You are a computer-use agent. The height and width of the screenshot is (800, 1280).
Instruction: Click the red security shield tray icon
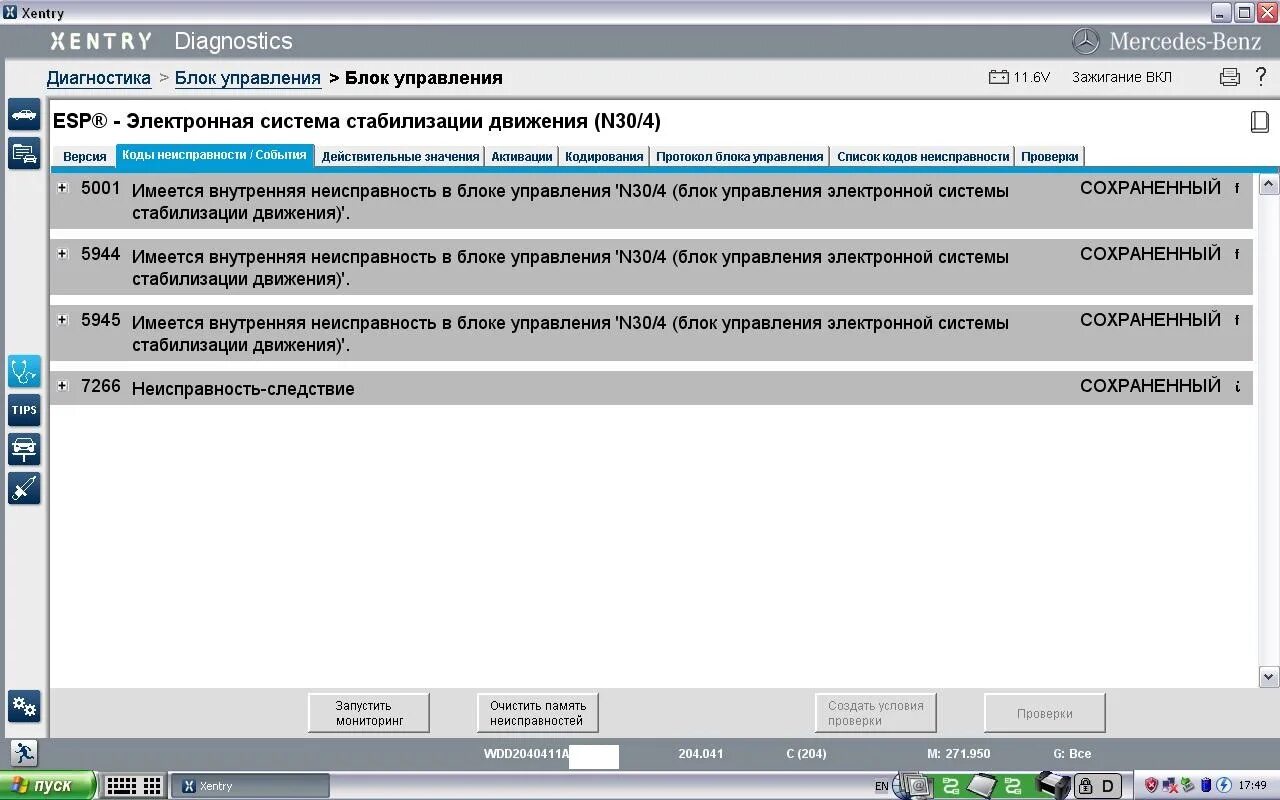pyautogui.click(x=1151, y=785)
